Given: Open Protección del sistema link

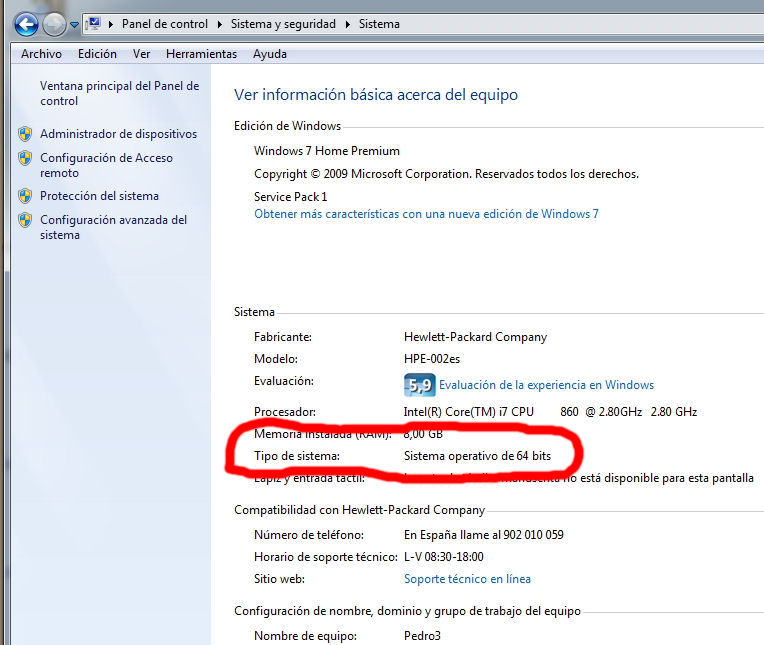Looking at the screenshot, I should pyautogui.click(x=99, y=196).
